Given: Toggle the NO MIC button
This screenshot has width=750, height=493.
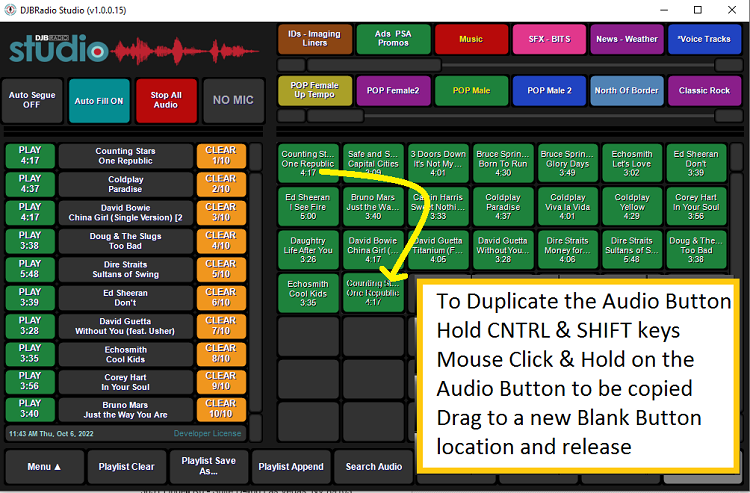Looking at the screenshot, I should tap(233, 100).
